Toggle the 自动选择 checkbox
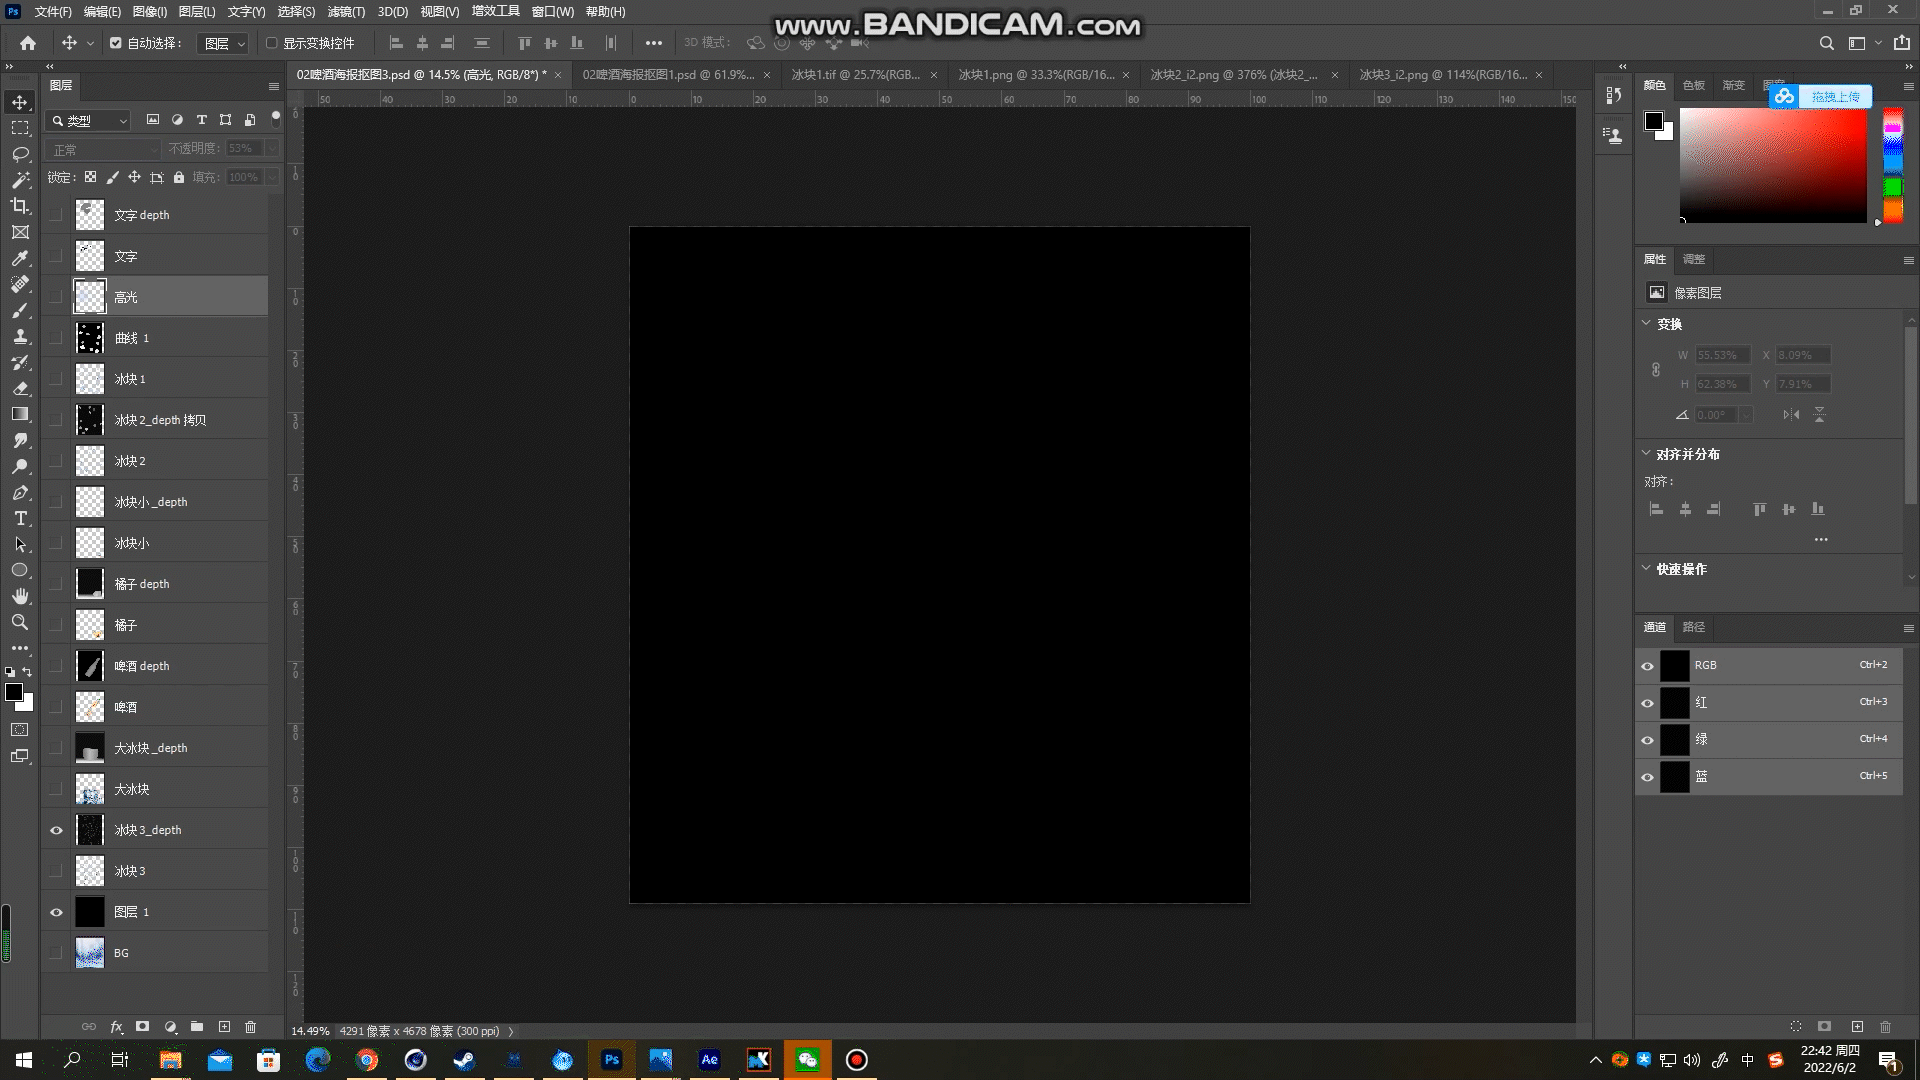This screenshot has width=1920, height=1080. pyautogui.click(x=116, y=43)
